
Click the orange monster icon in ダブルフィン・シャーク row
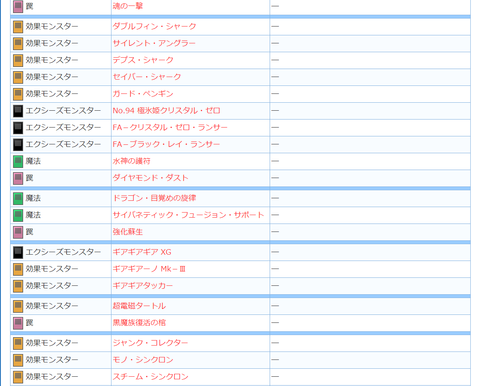pos(18,27)
